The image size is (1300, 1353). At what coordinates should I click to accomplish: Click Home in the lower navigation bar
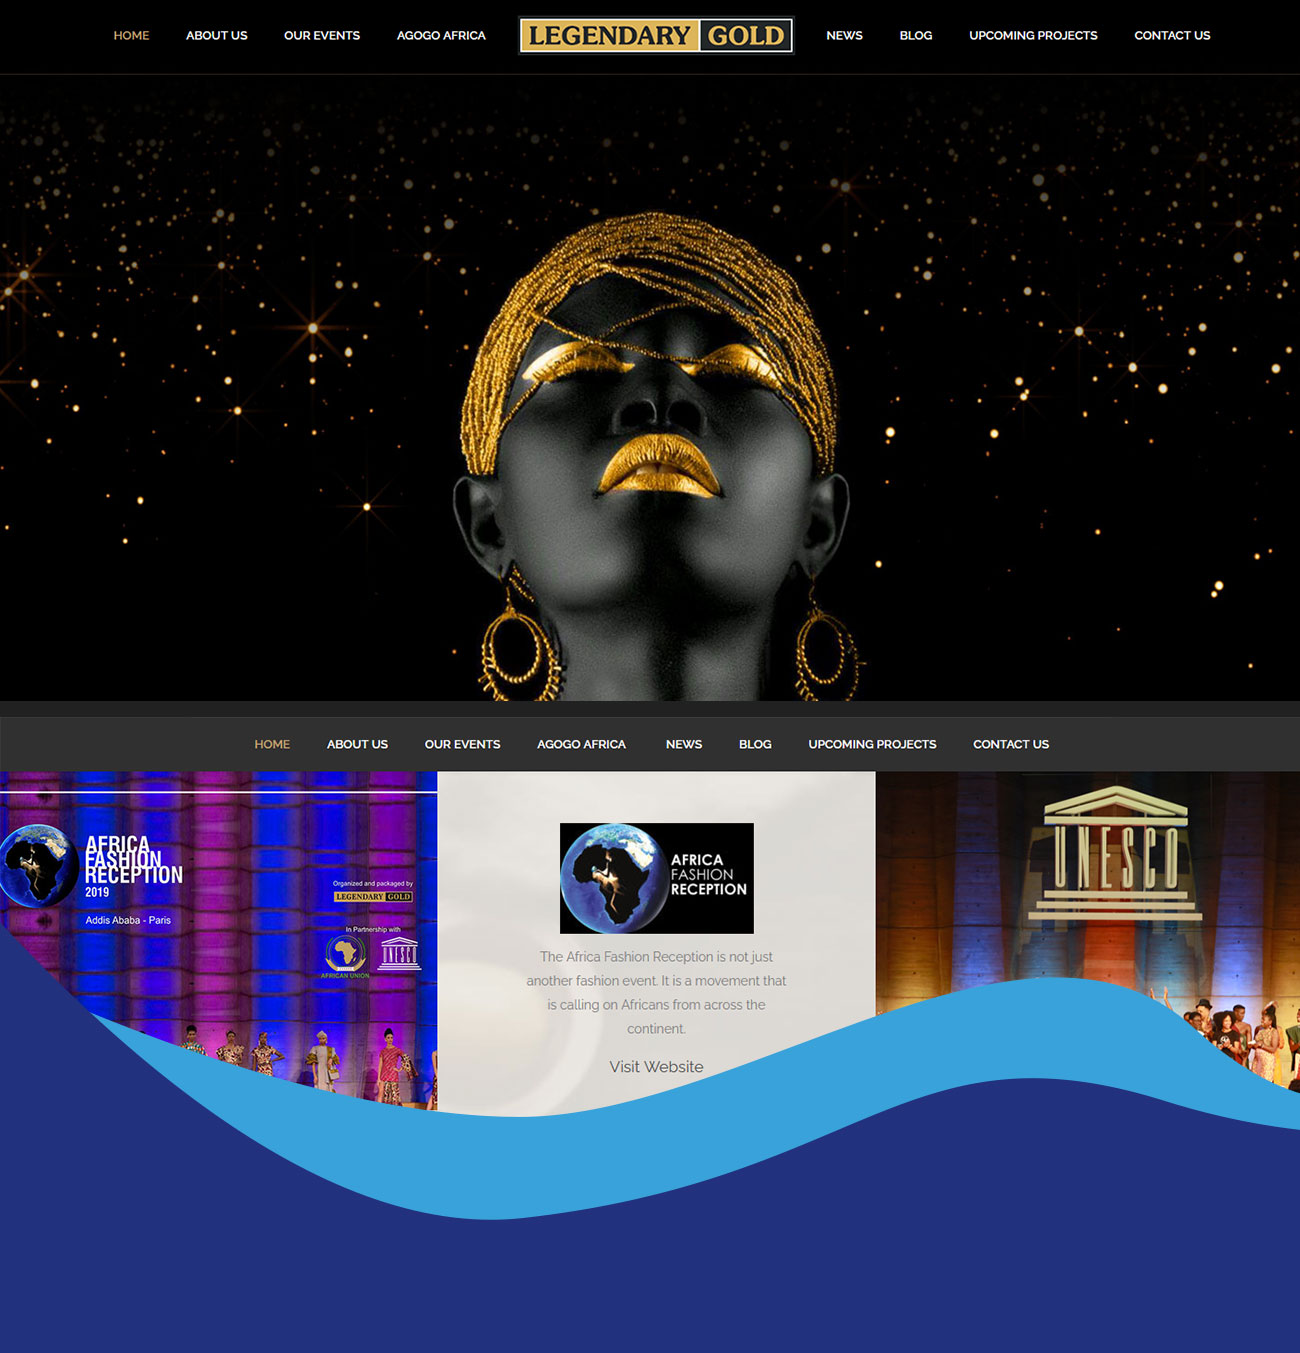coord(272,744)
